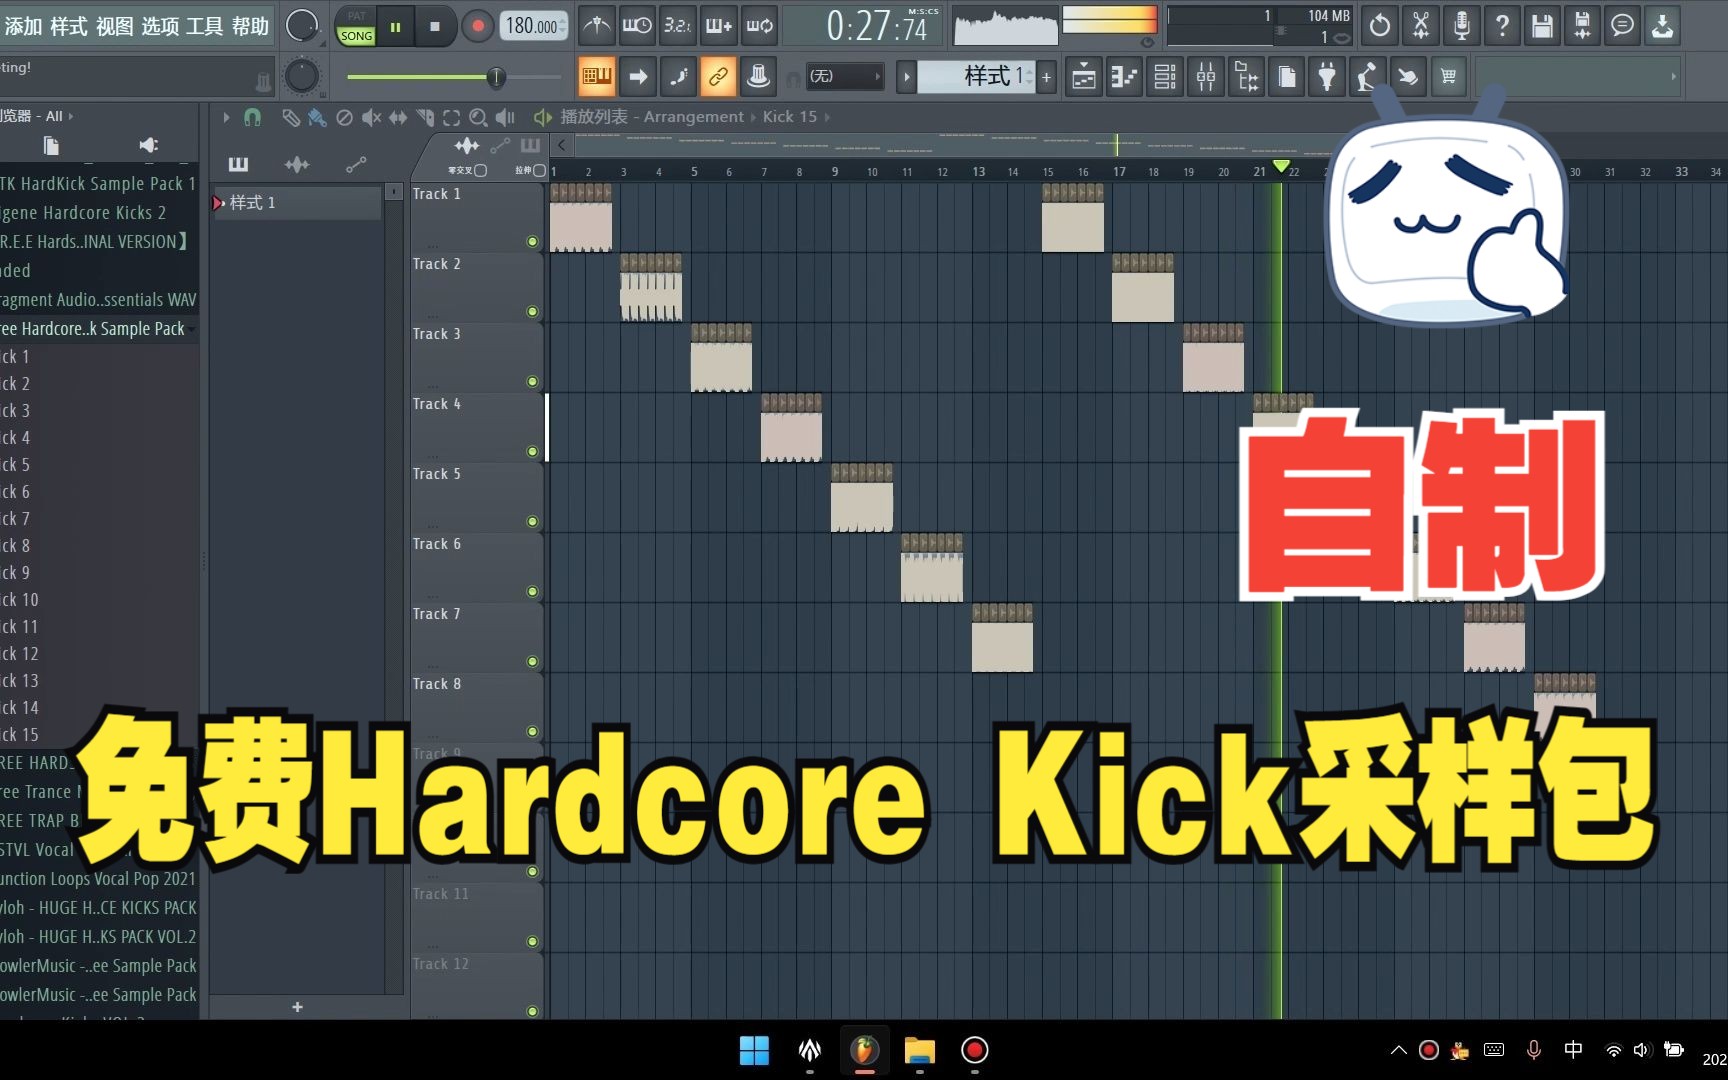Image resolution: width=1728 pixels, height=1080 pixels.
Task: Select the pencil draw tool
Action: pos(290,117)
